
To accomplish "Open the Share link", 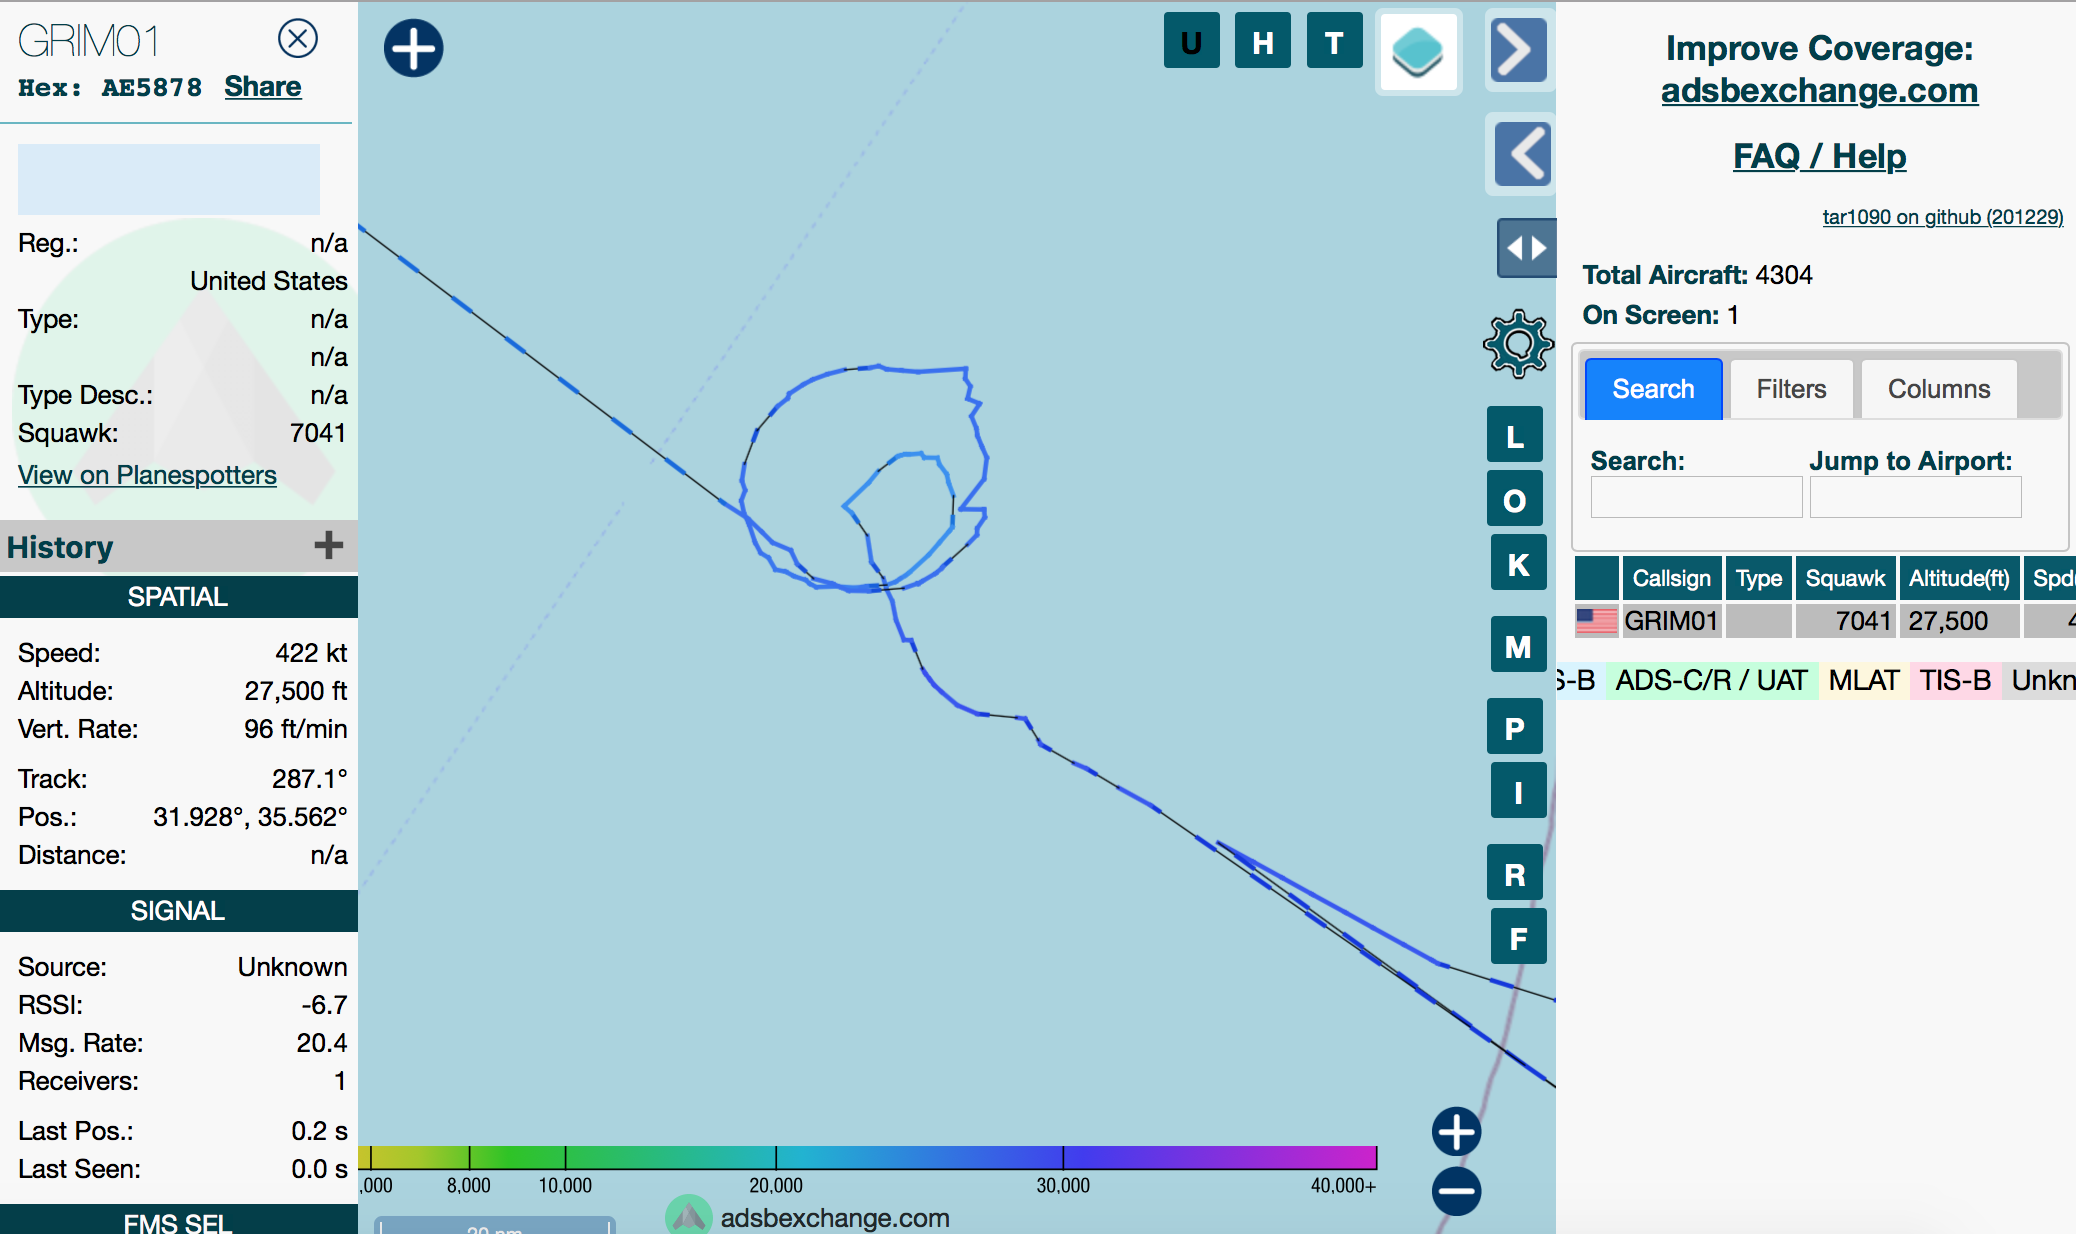I will tap(262, 87).
